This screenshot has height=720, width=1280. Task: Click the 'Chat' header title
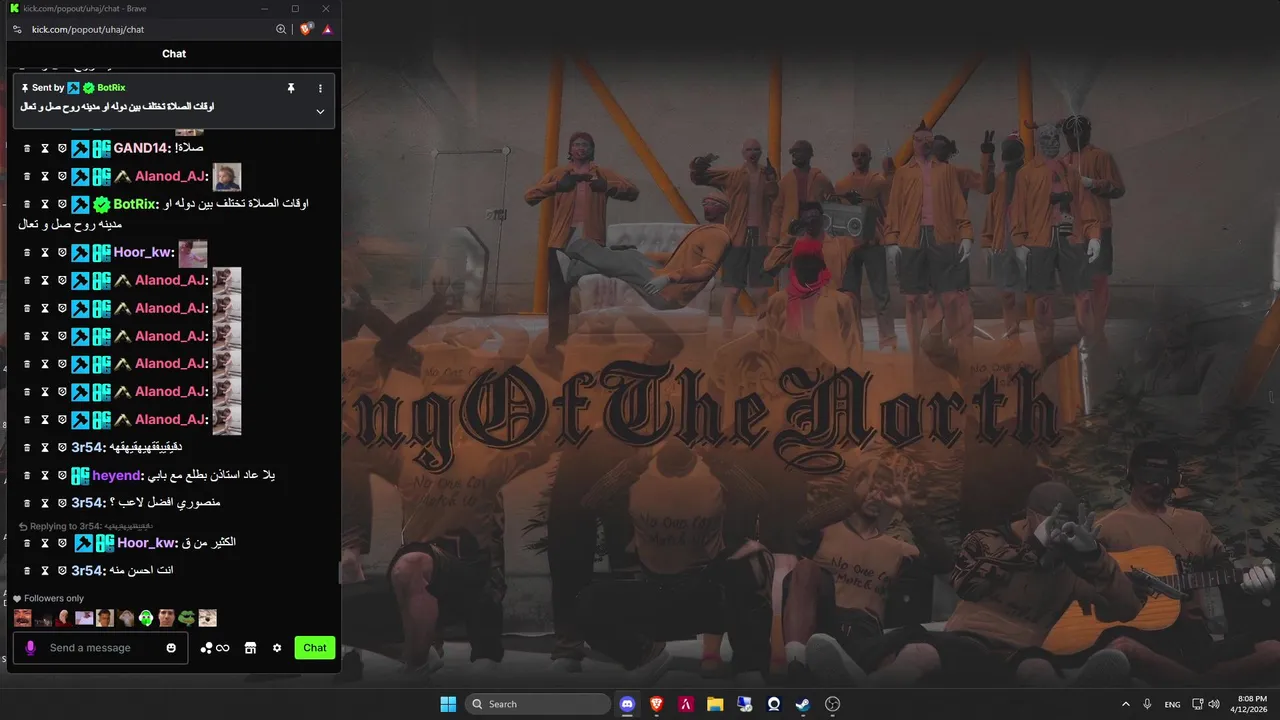174,54
